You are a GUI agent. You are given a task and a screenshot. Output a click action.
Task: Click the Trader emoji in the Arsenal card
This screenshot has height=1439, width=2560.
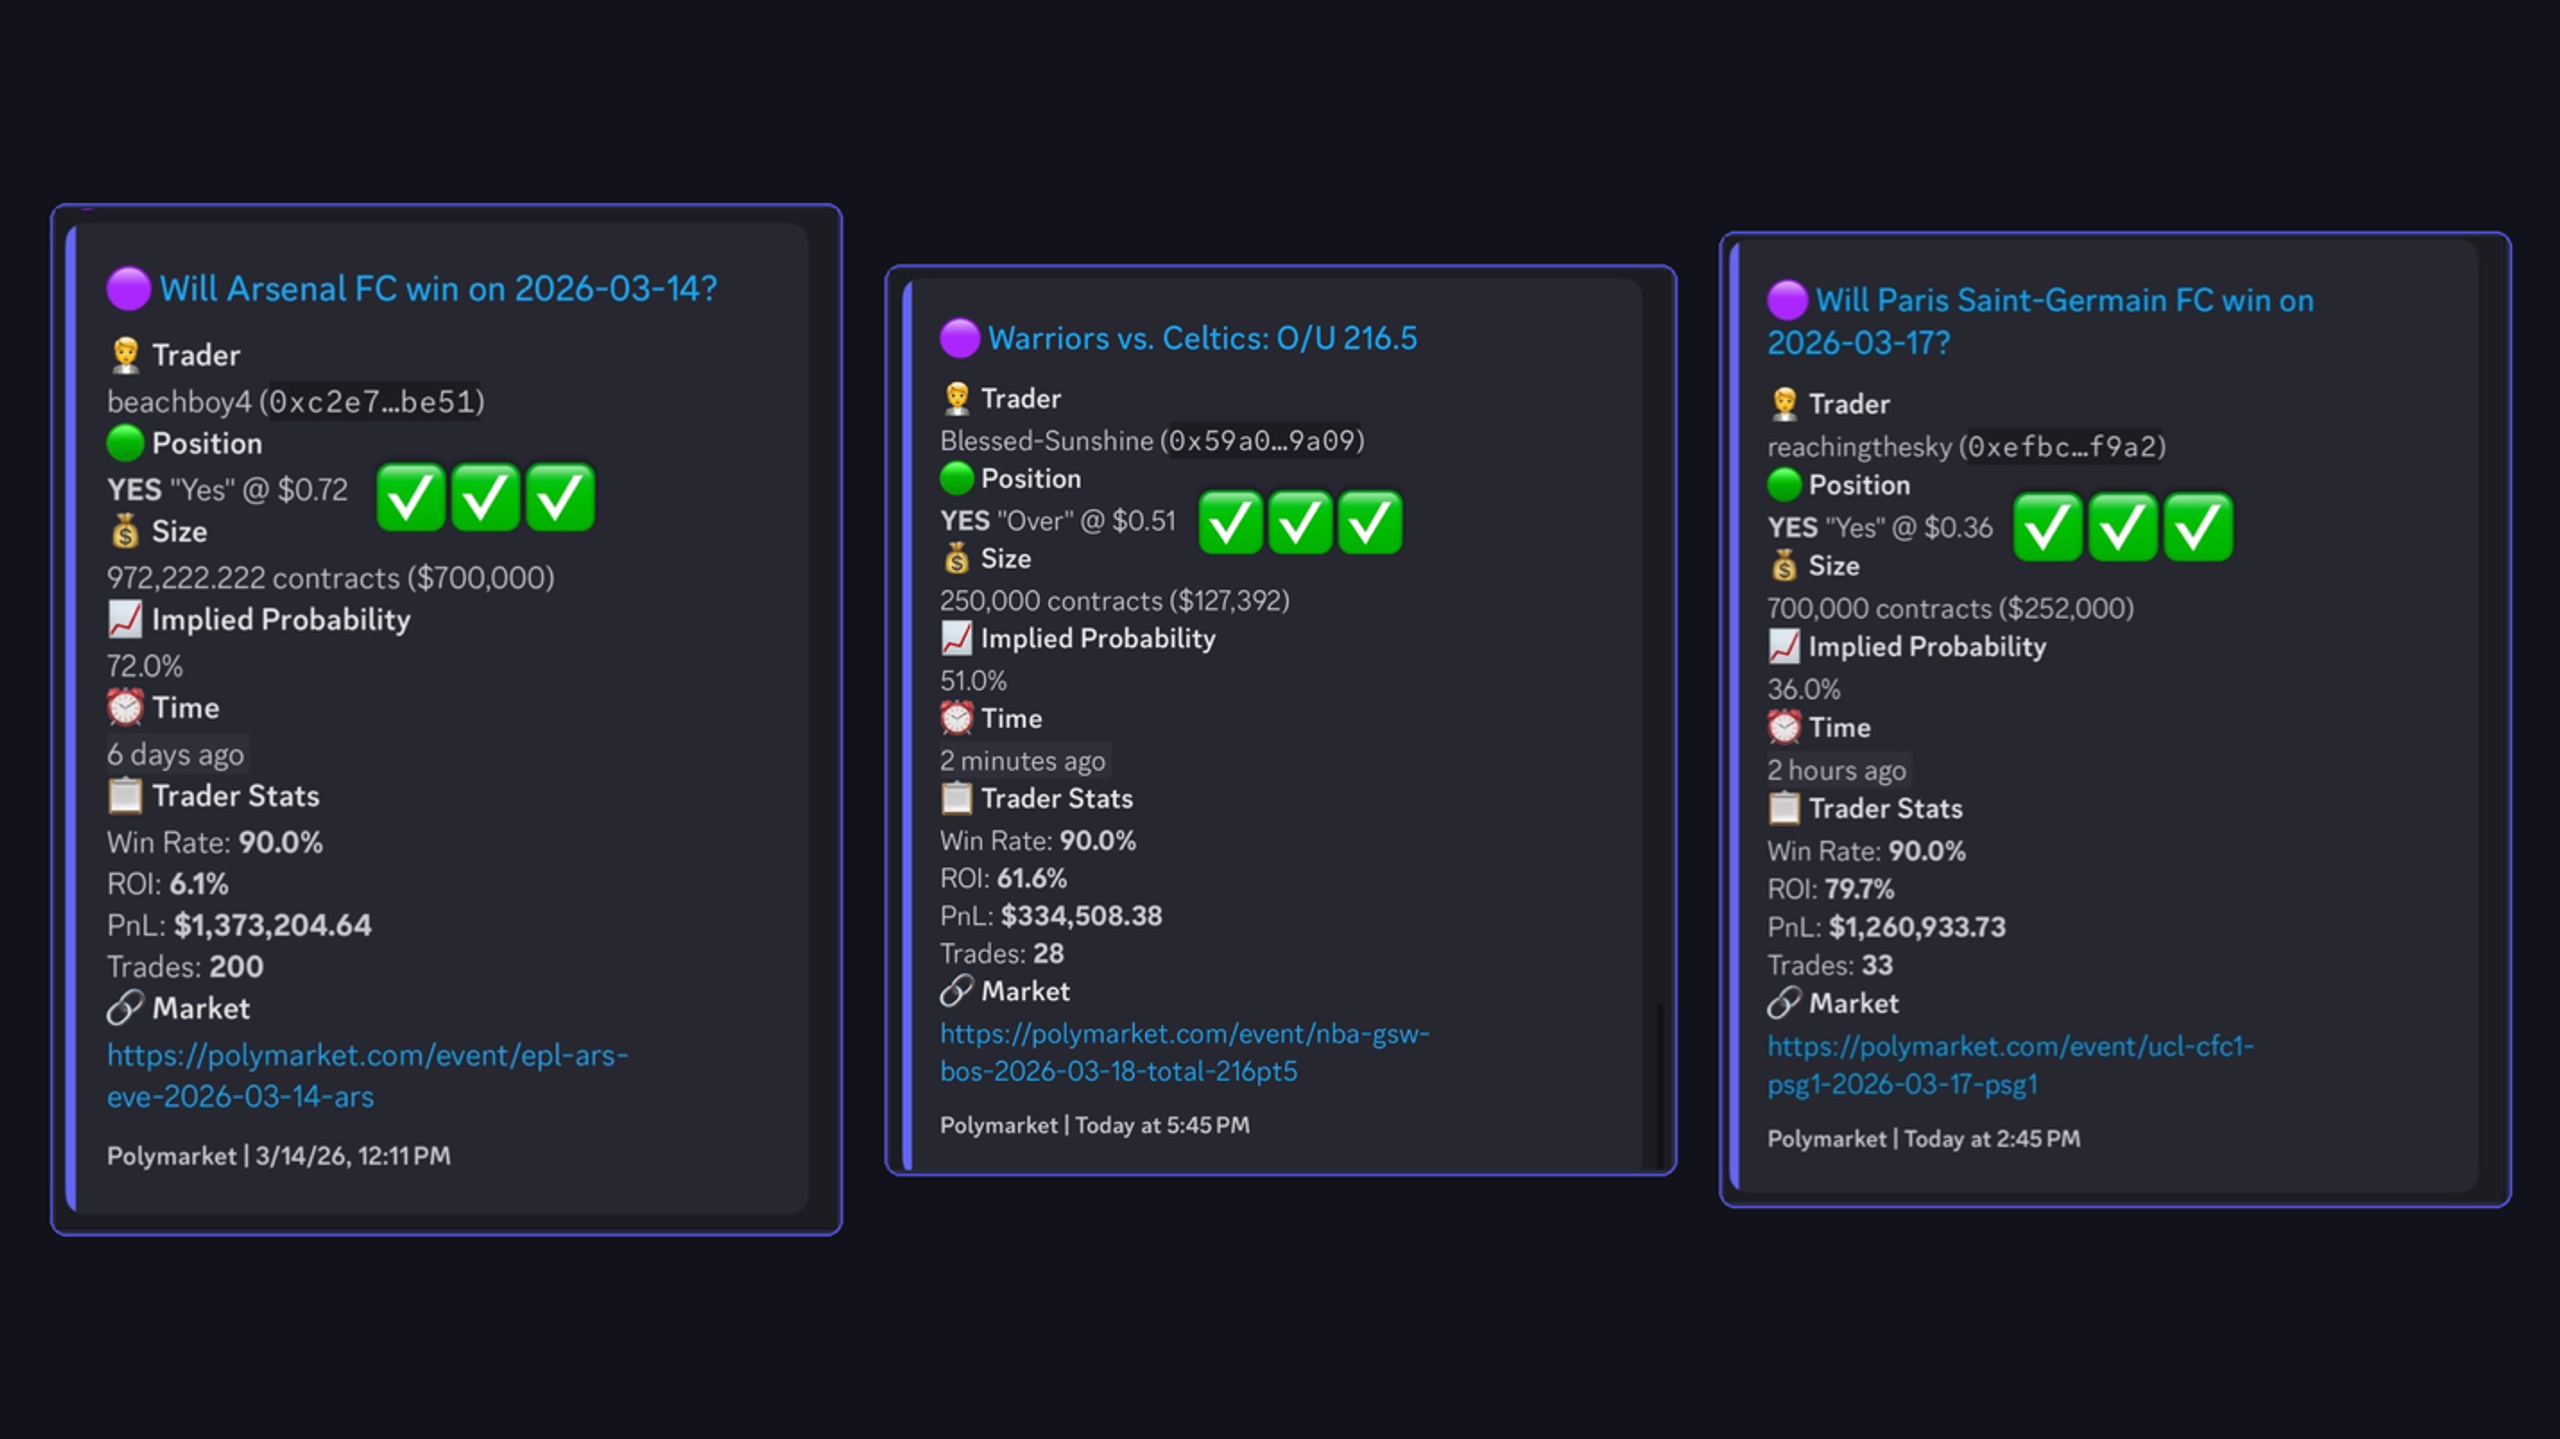(x=125, y=355)
